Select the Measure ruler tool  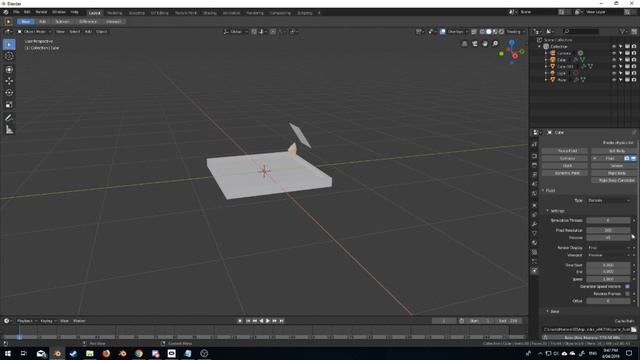[x=9, y=130]
